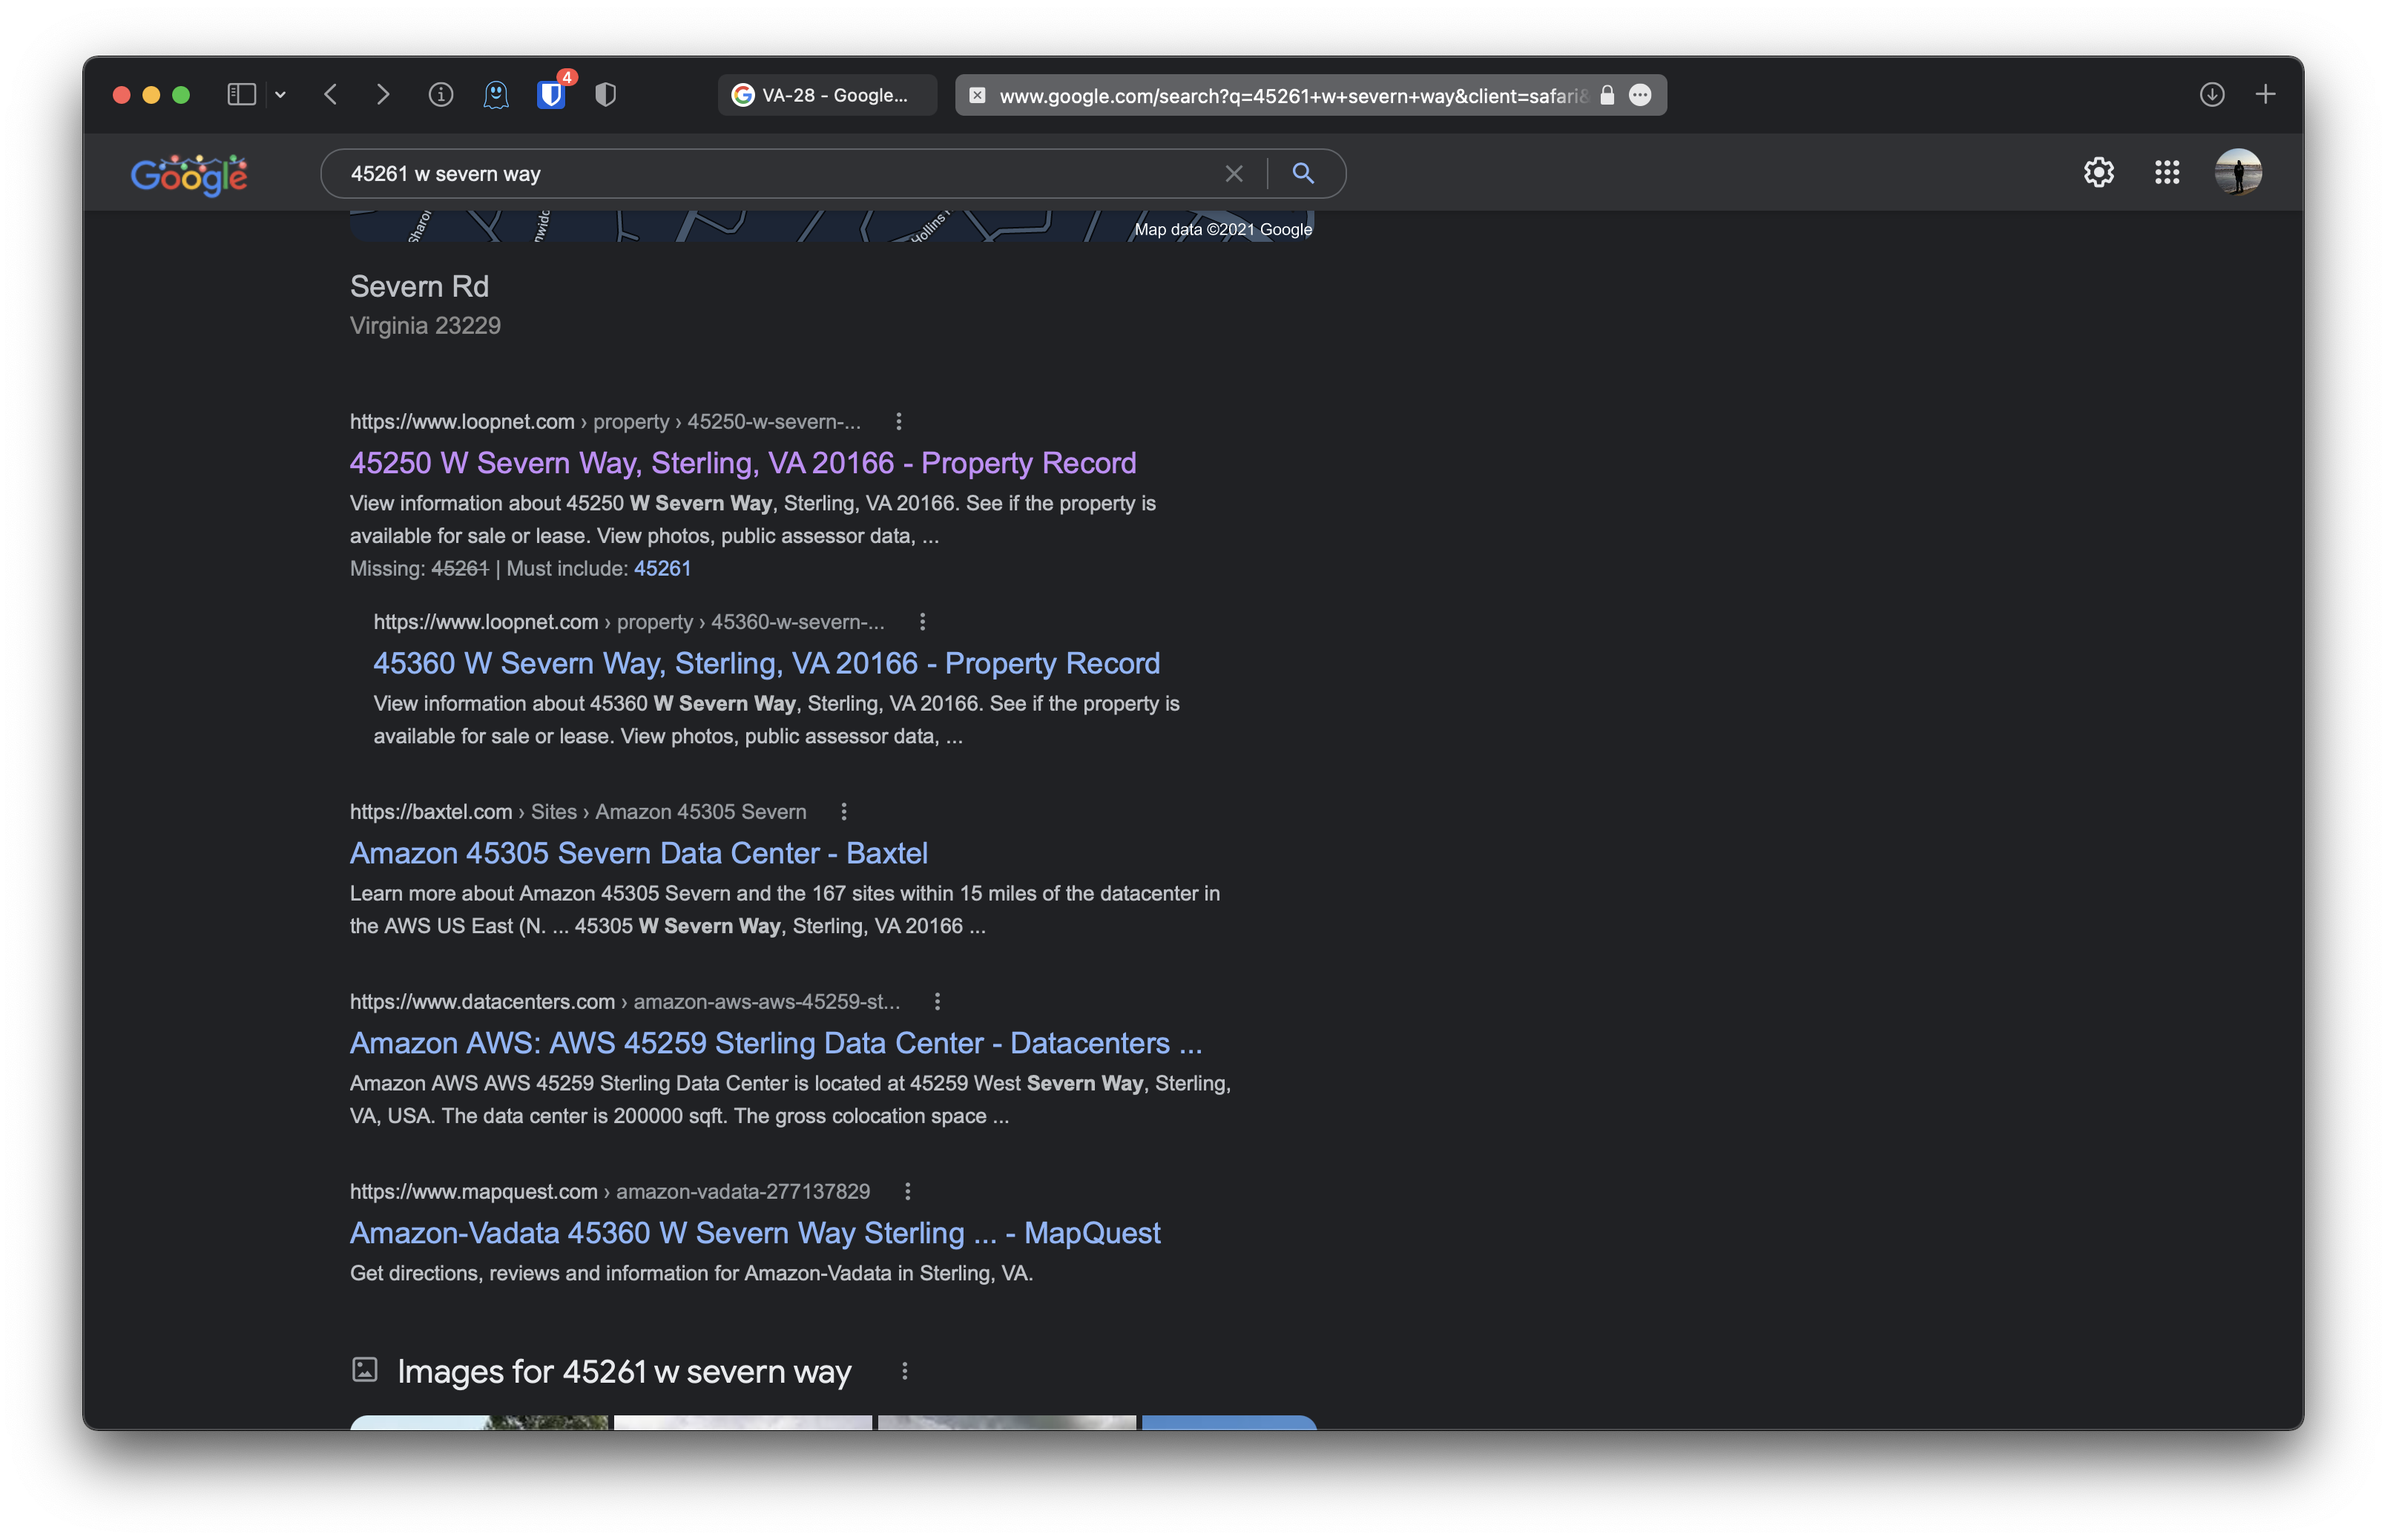Open the sidebar options dropdown arrow

(281, 95)
